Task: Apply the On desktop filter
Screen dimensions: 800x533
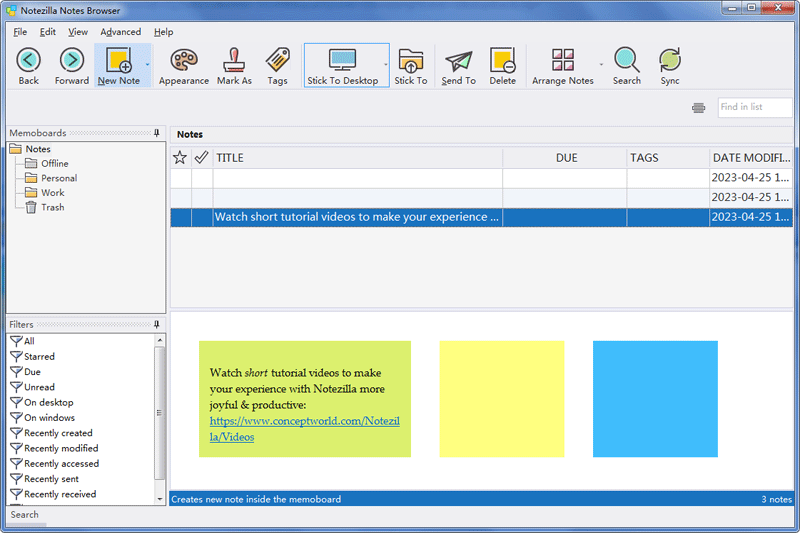Action: (x=42, y=402)
